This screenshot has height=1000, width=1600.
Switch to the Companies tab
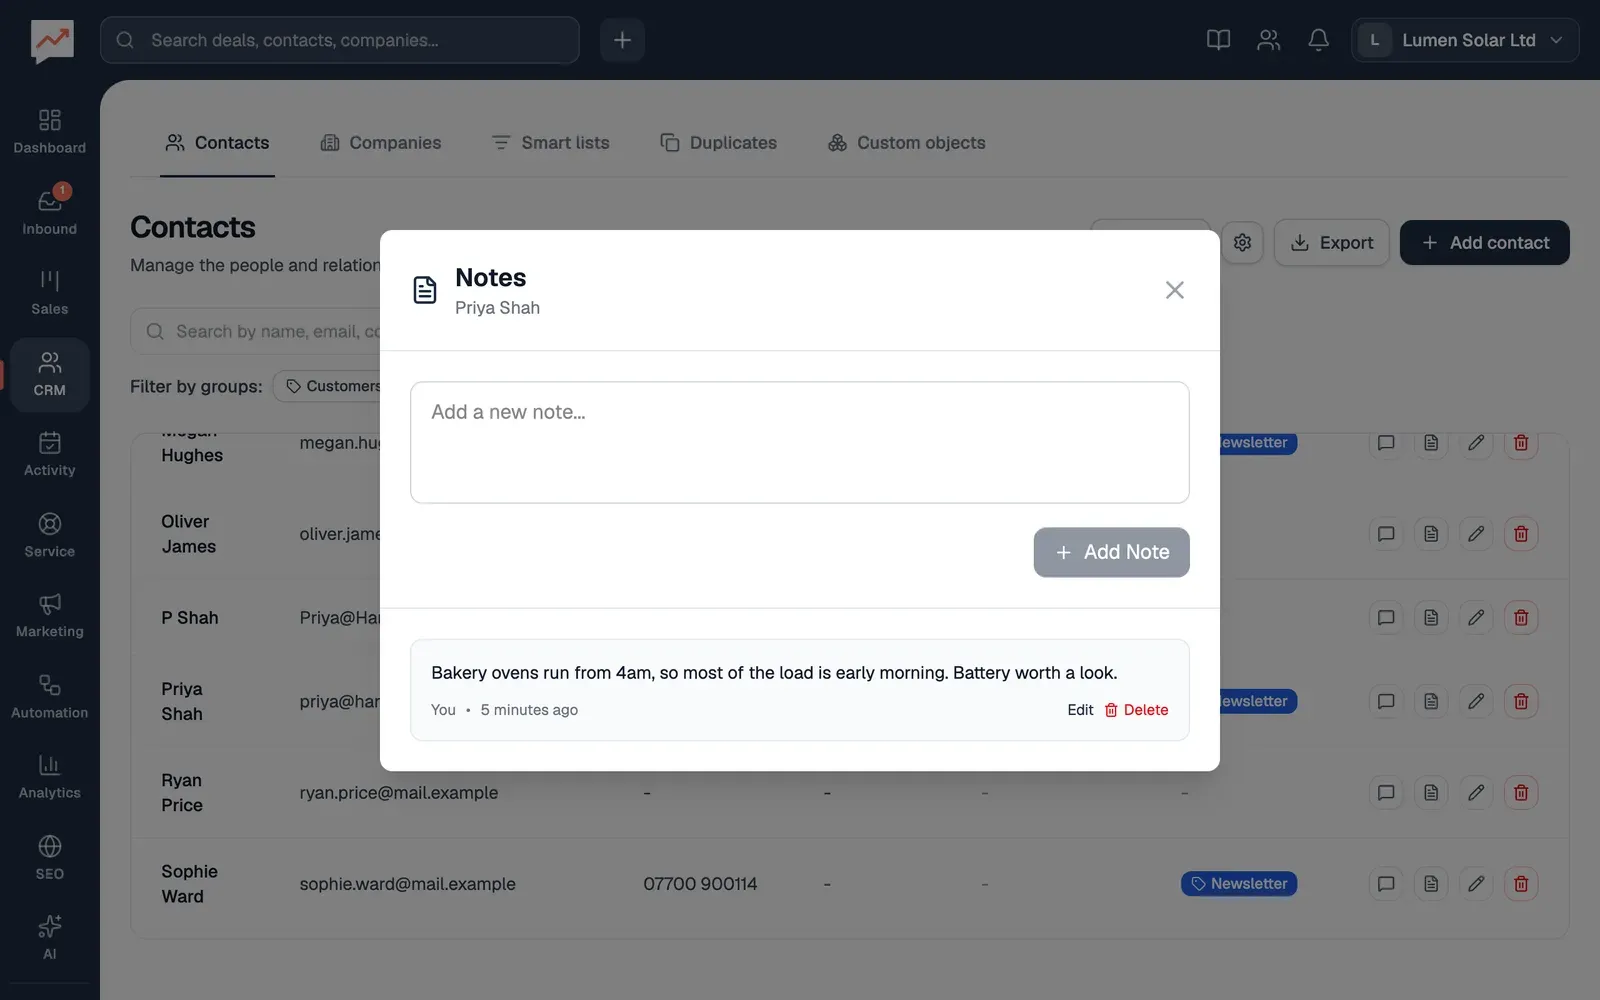click(x=381, y=143)
